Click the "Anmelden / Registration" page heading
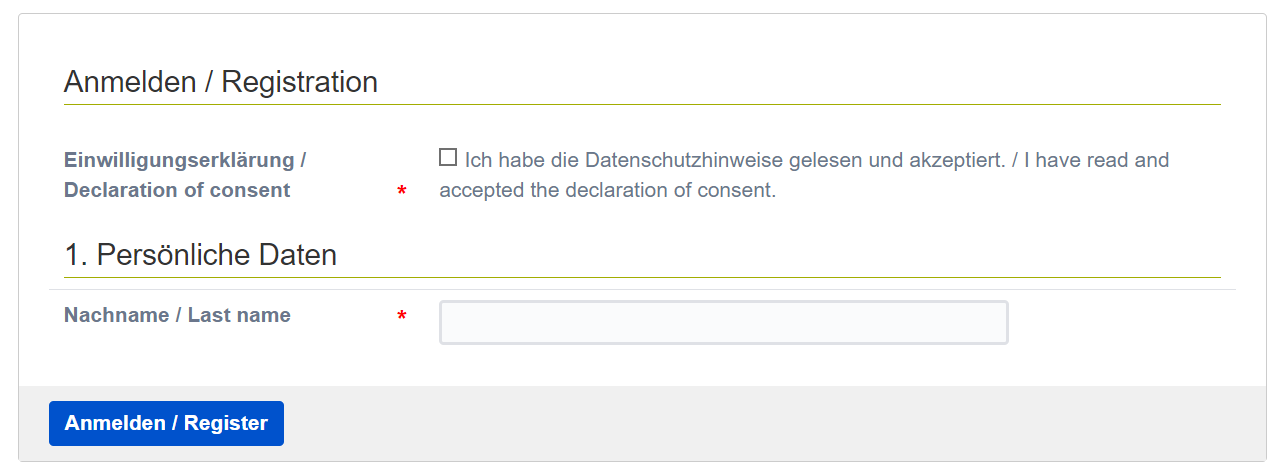1288x476 pixels. 221,82
